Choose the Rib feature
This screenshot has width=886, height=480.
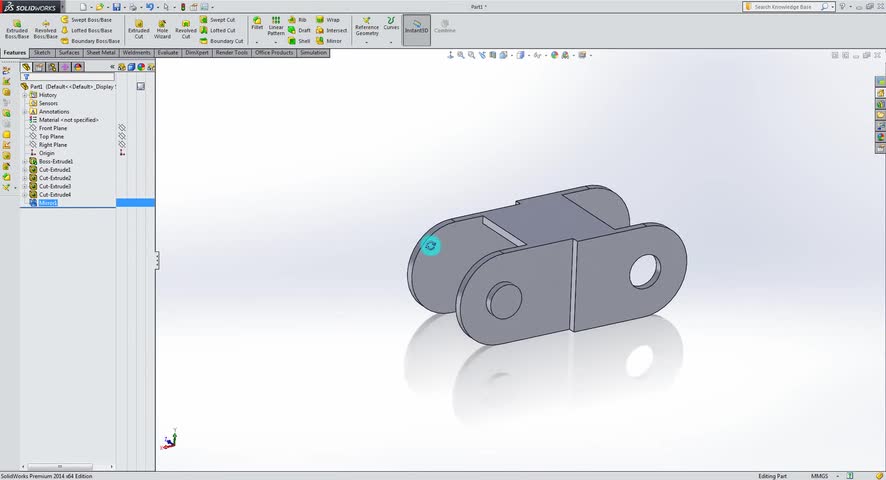coord(297,20)
